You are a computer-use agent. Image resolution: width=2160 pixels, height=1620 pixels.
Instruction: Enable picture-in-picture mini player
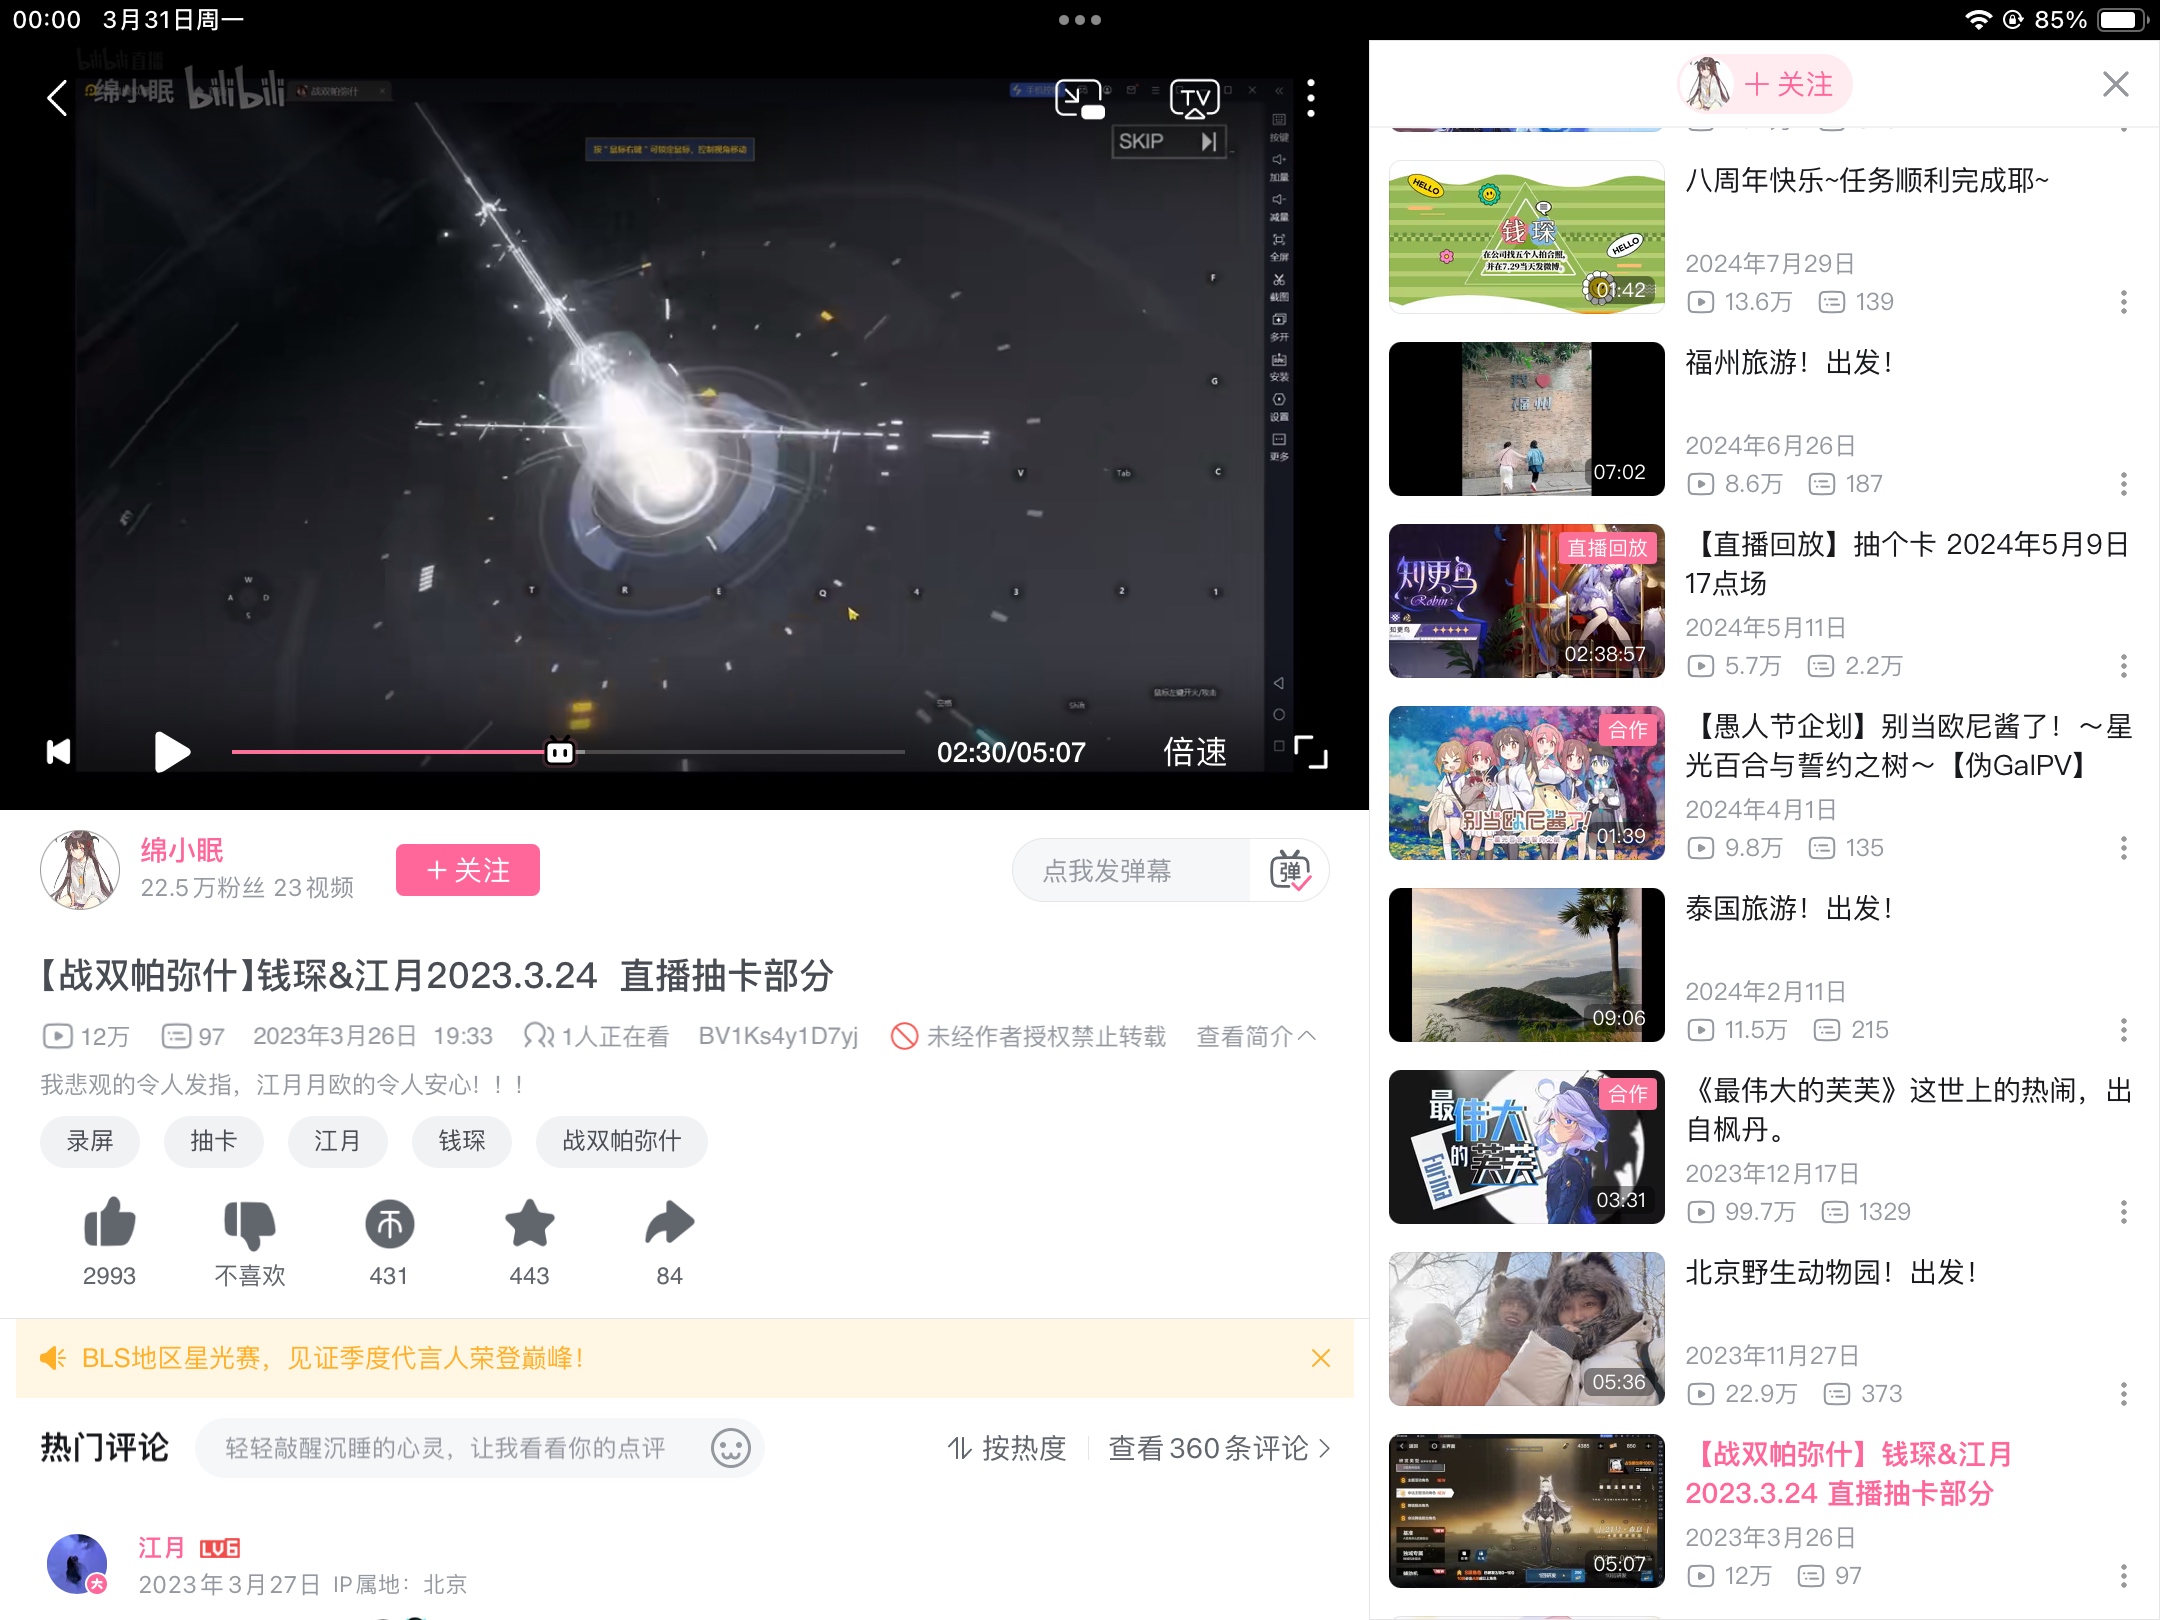pos(1079,99)
